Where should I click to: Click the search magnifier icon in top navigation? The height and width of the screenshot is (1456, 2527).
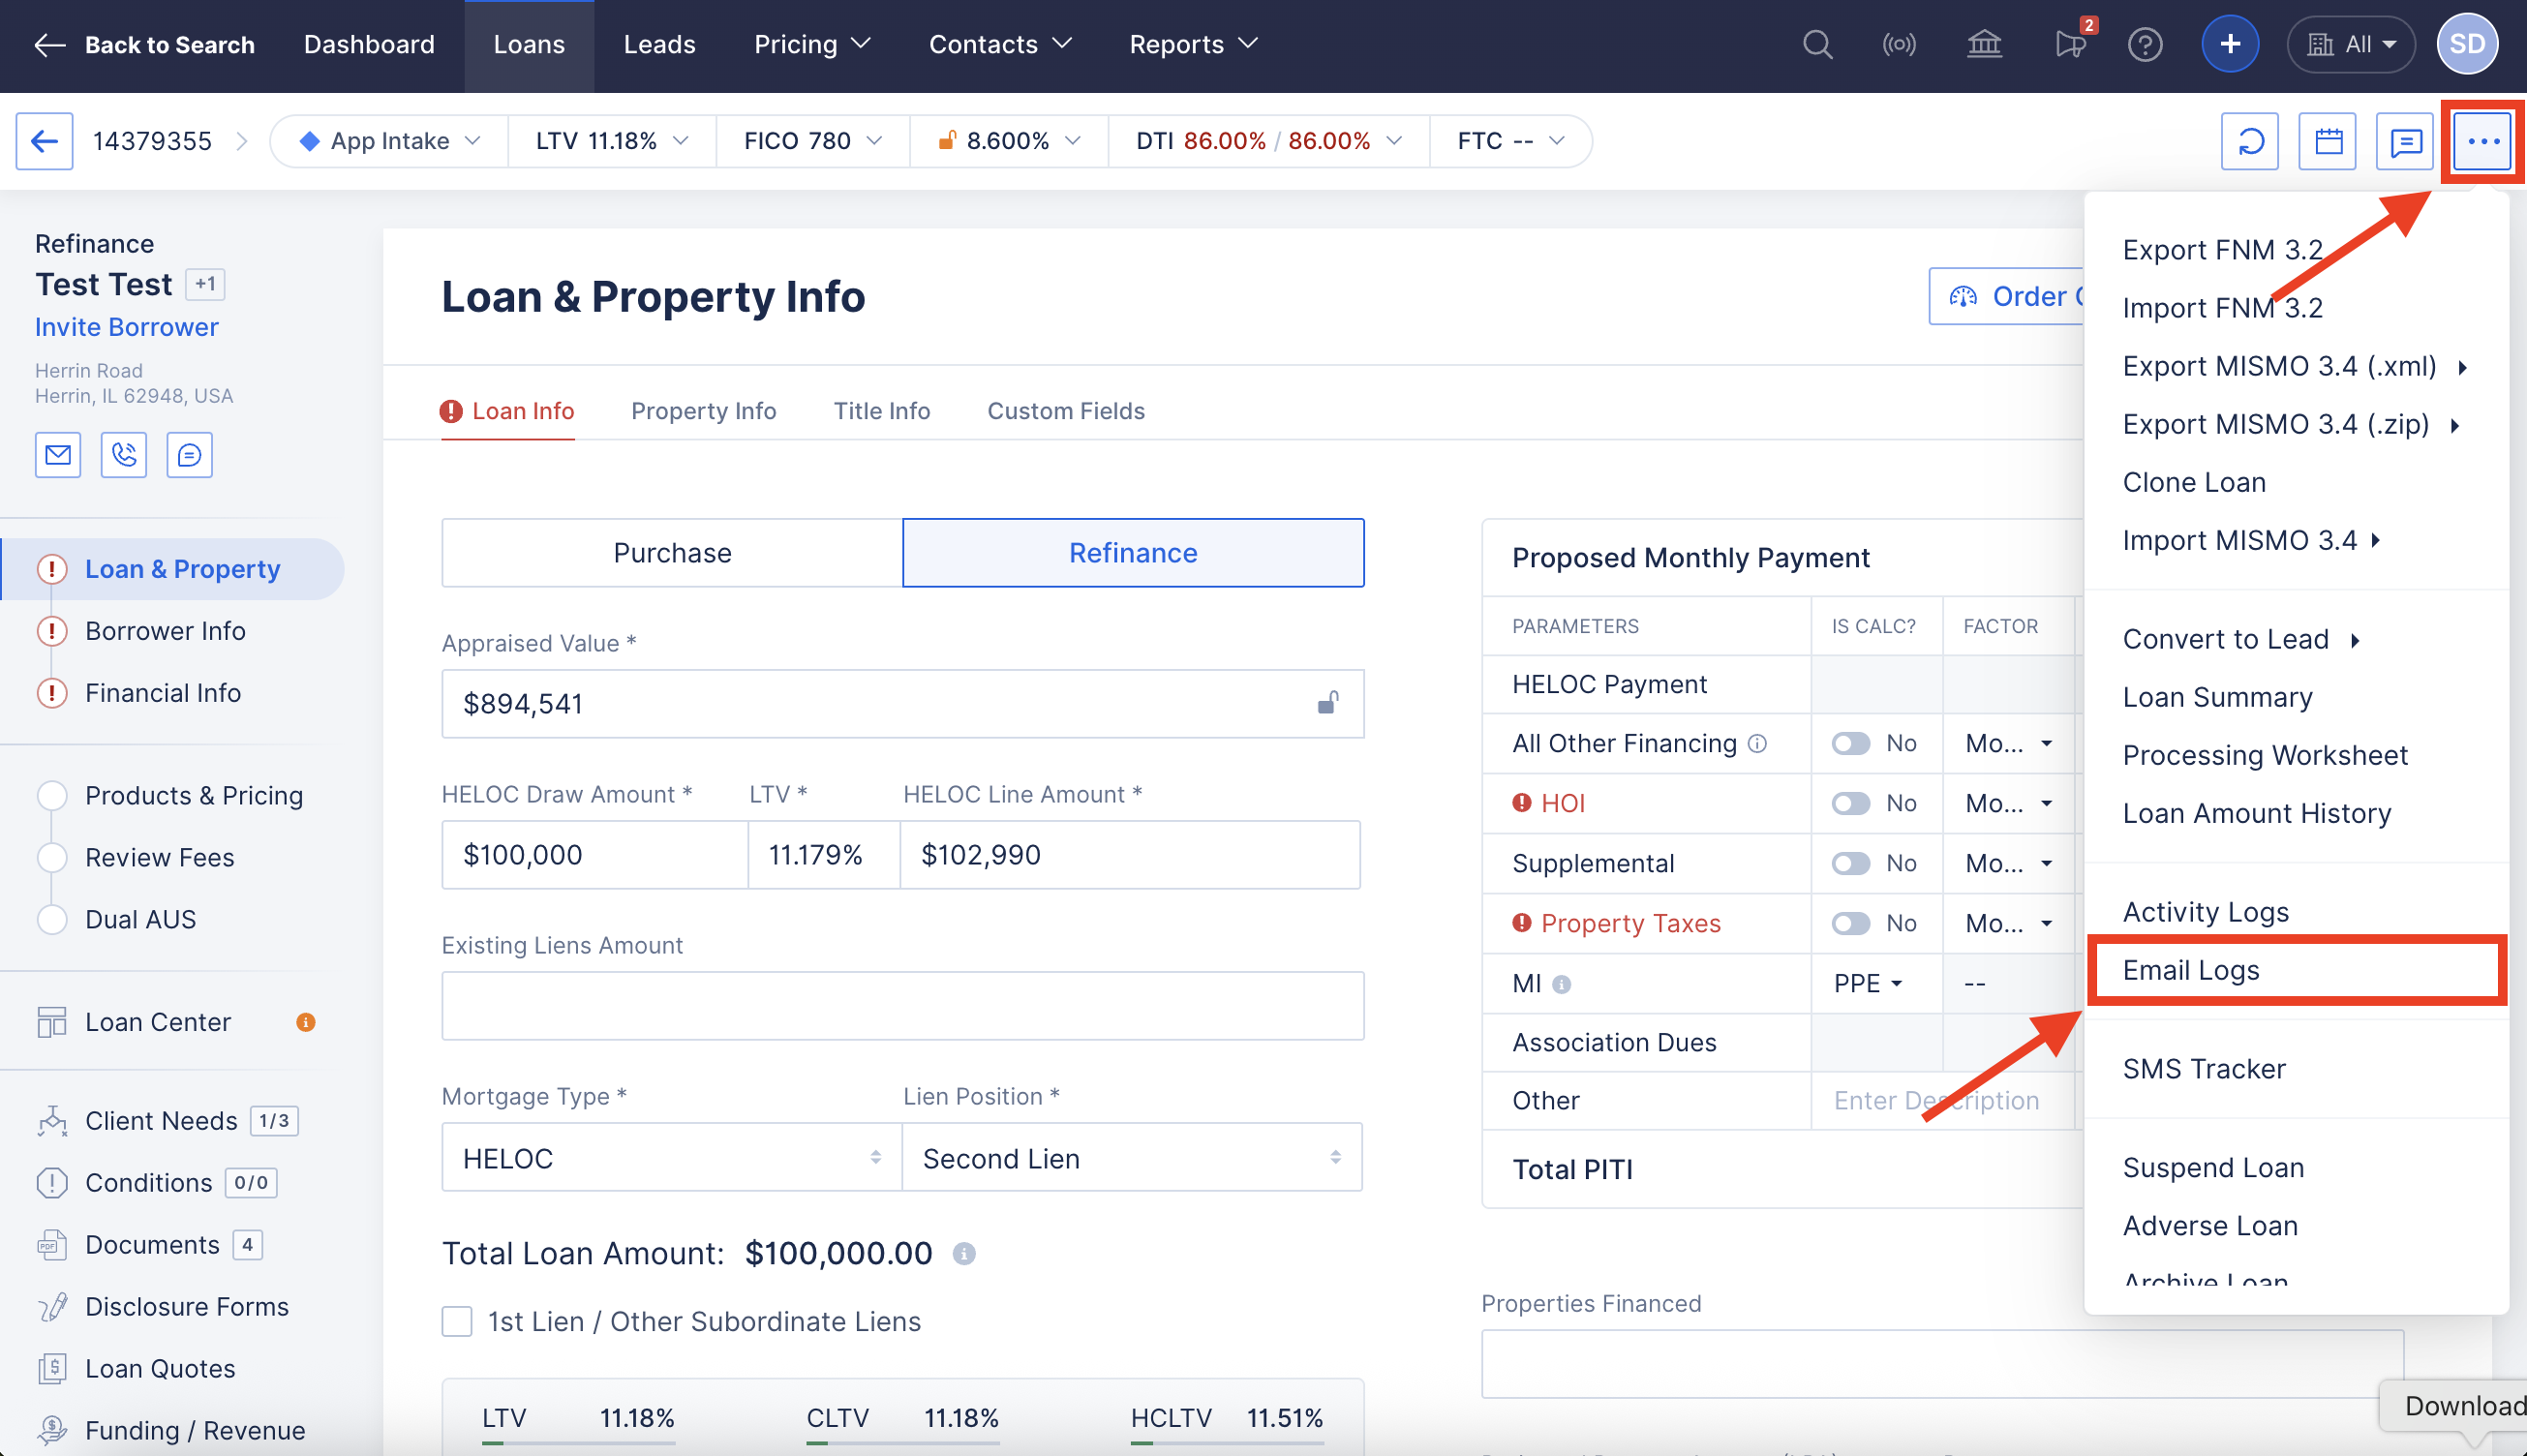1816,45
